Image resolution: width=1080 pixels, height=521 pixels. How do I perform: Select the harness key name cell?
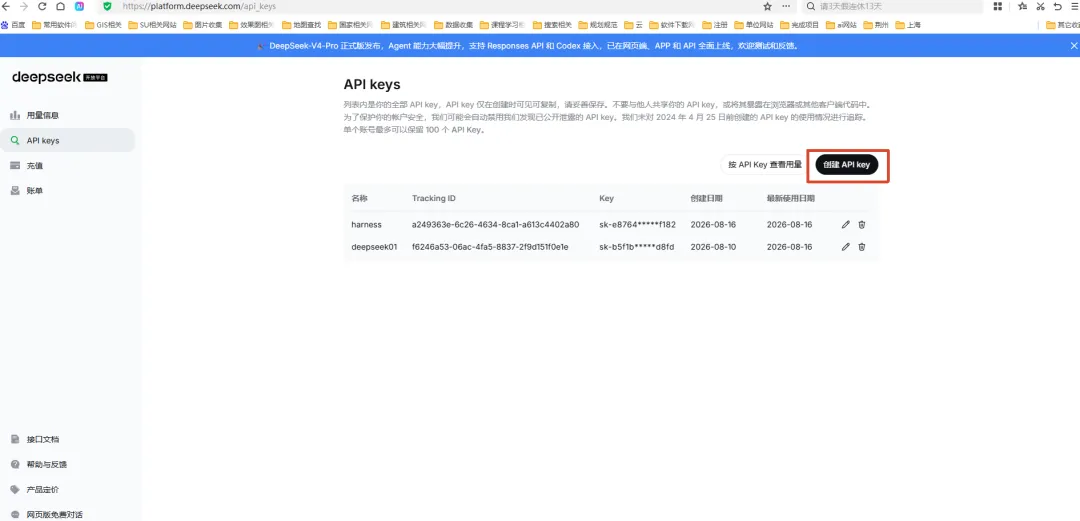(x=366, y=225)
